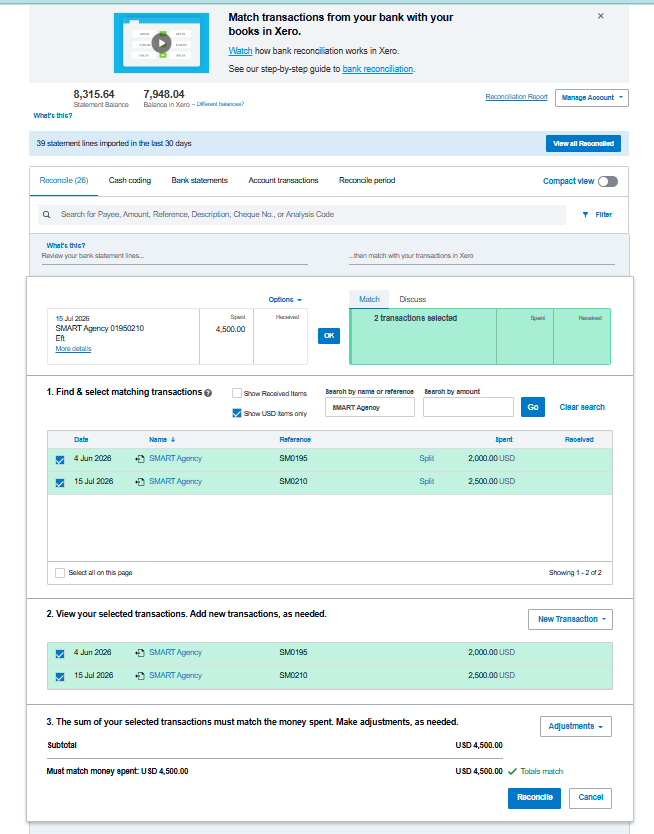Select the Match tab
This screenshot has width=654, height=834.
tap(369, 299)
